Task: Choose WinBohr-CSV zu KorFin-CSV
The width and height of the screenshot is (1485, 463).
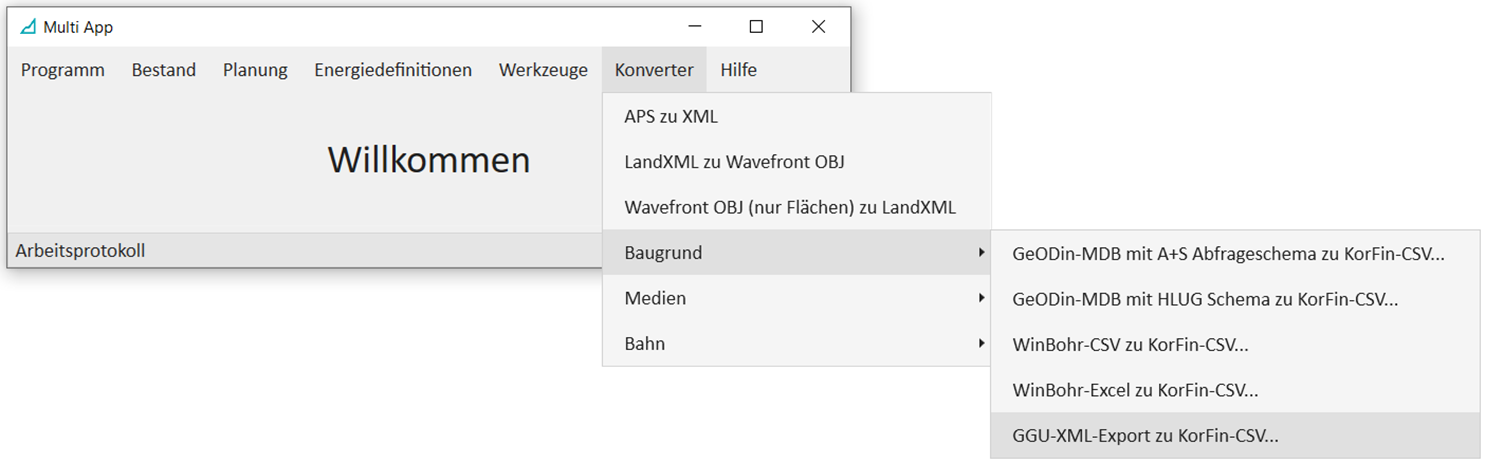Action: tap(1235, 345)
